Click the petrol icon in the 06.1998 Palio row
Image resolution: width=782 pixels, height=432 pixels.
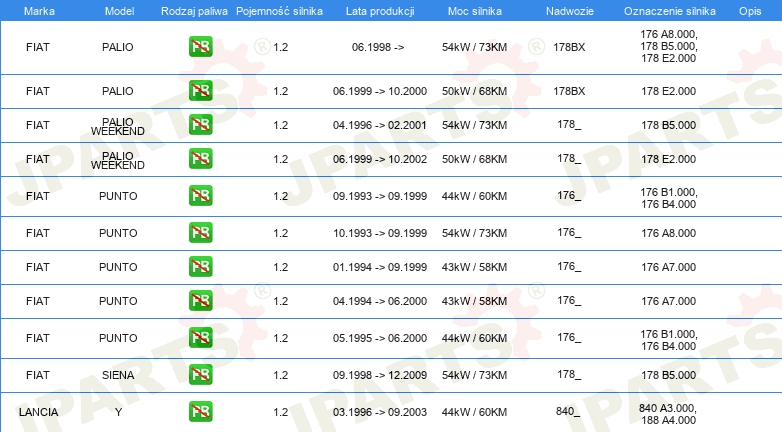200,47
